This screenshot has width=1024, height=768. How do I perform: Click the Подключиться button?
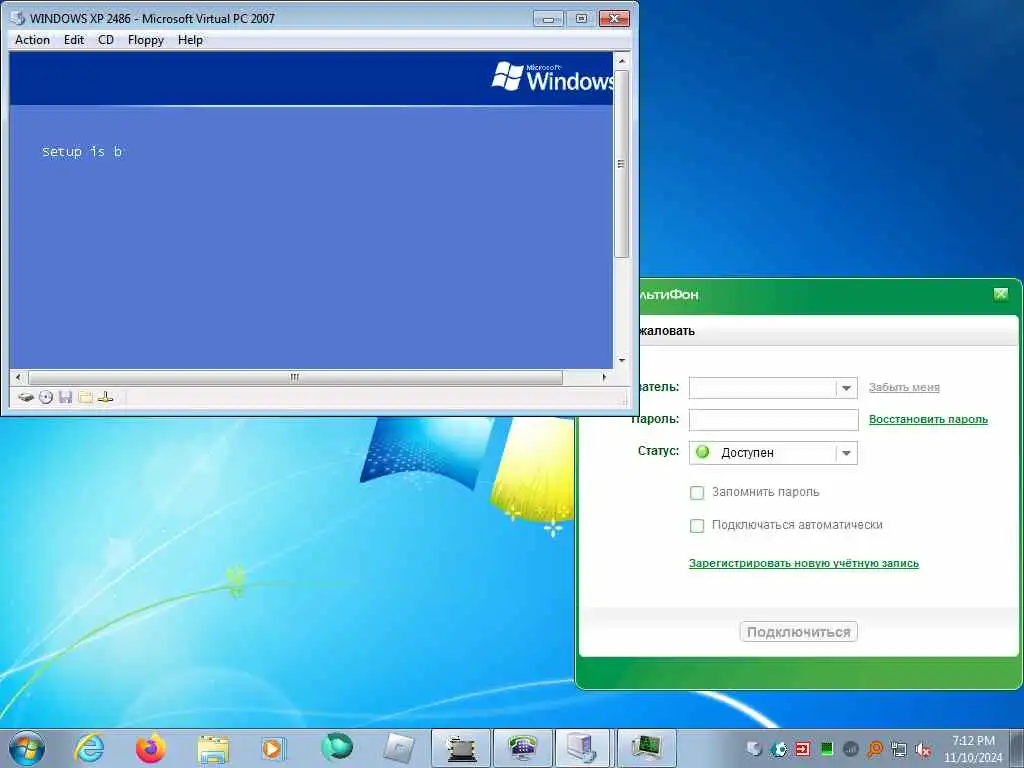point(798,632)
